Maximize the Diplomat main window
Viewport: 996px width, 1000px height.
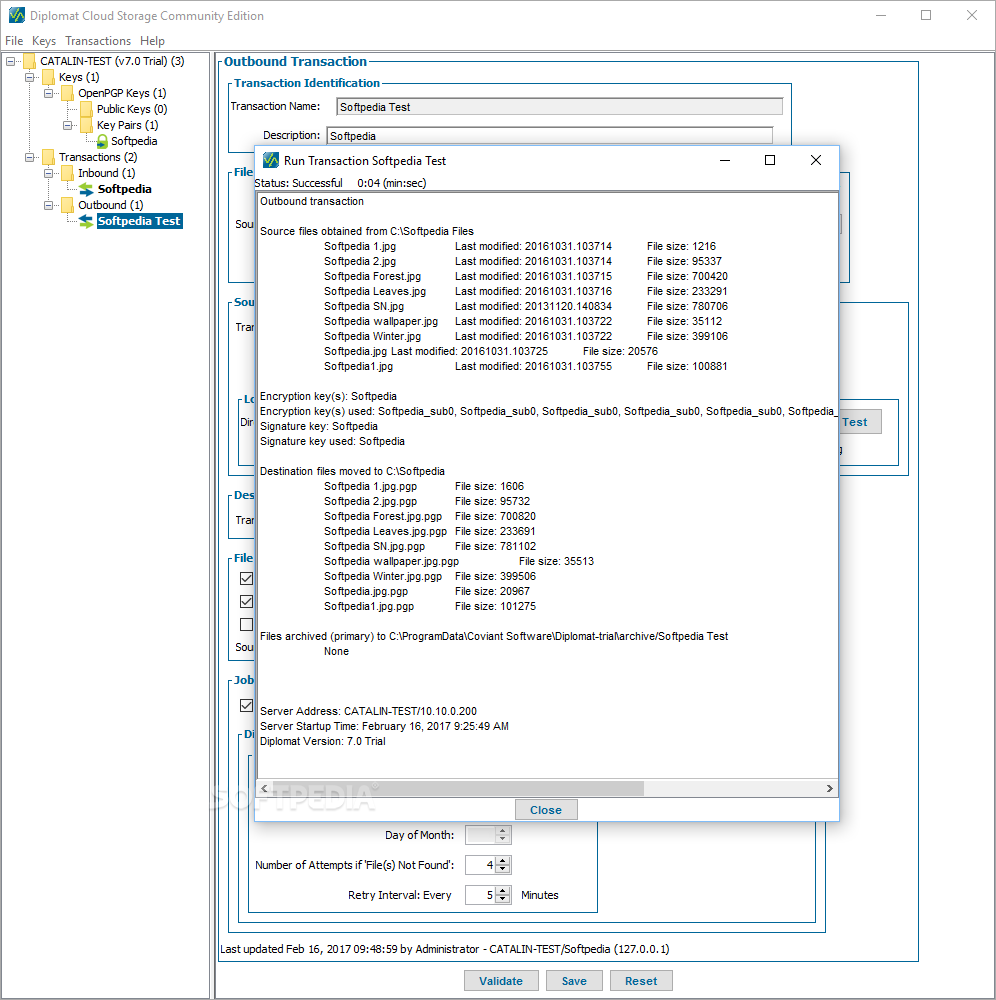click(926, 15)
